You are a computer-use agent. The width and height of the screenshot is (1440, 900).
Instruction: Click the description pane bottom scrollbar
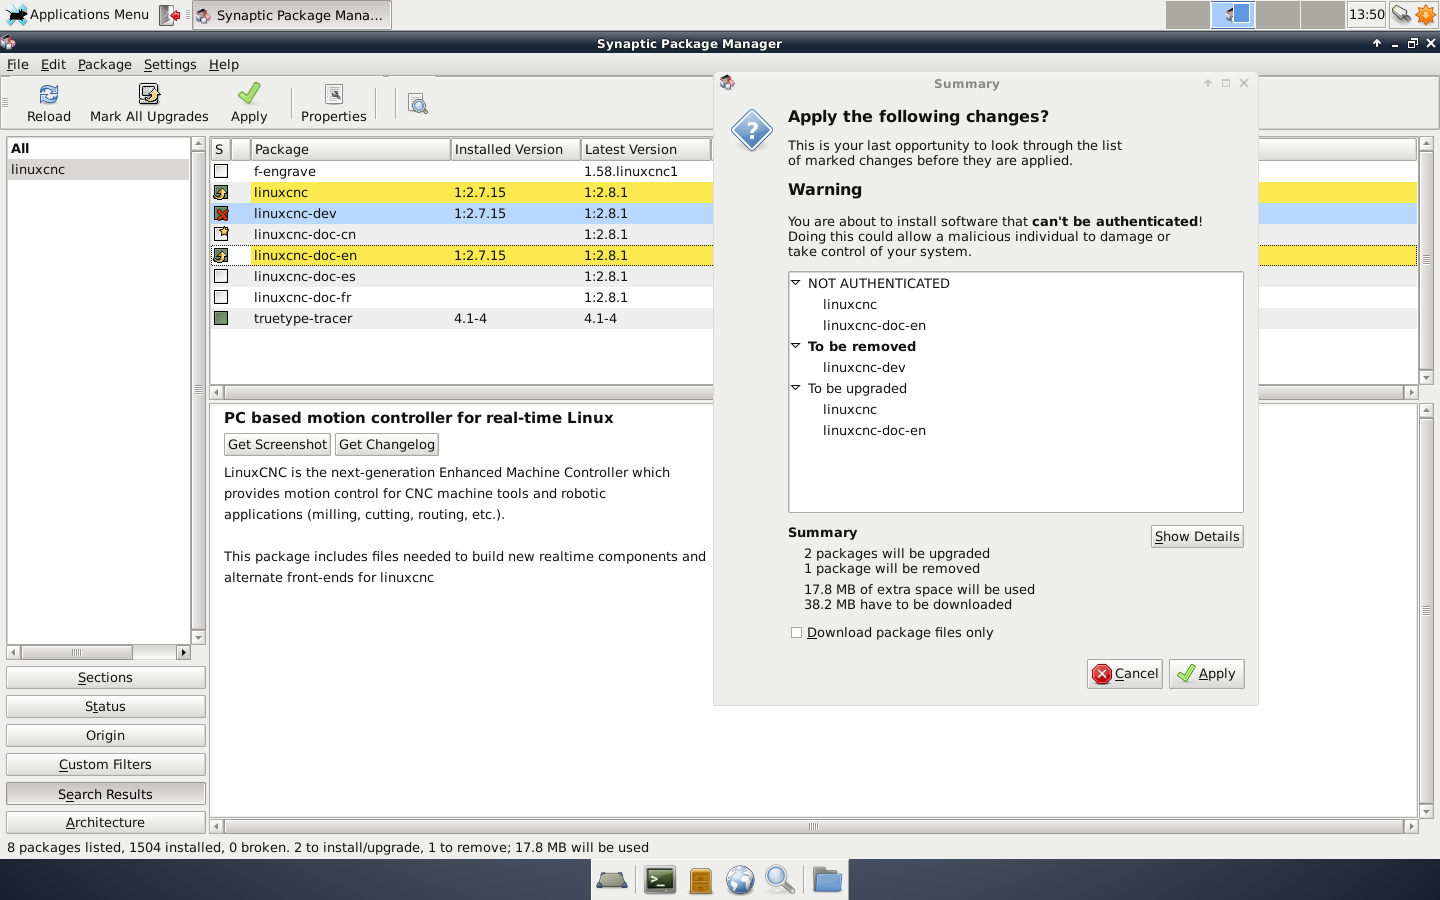pyautogui.click(x=814, y=827)
